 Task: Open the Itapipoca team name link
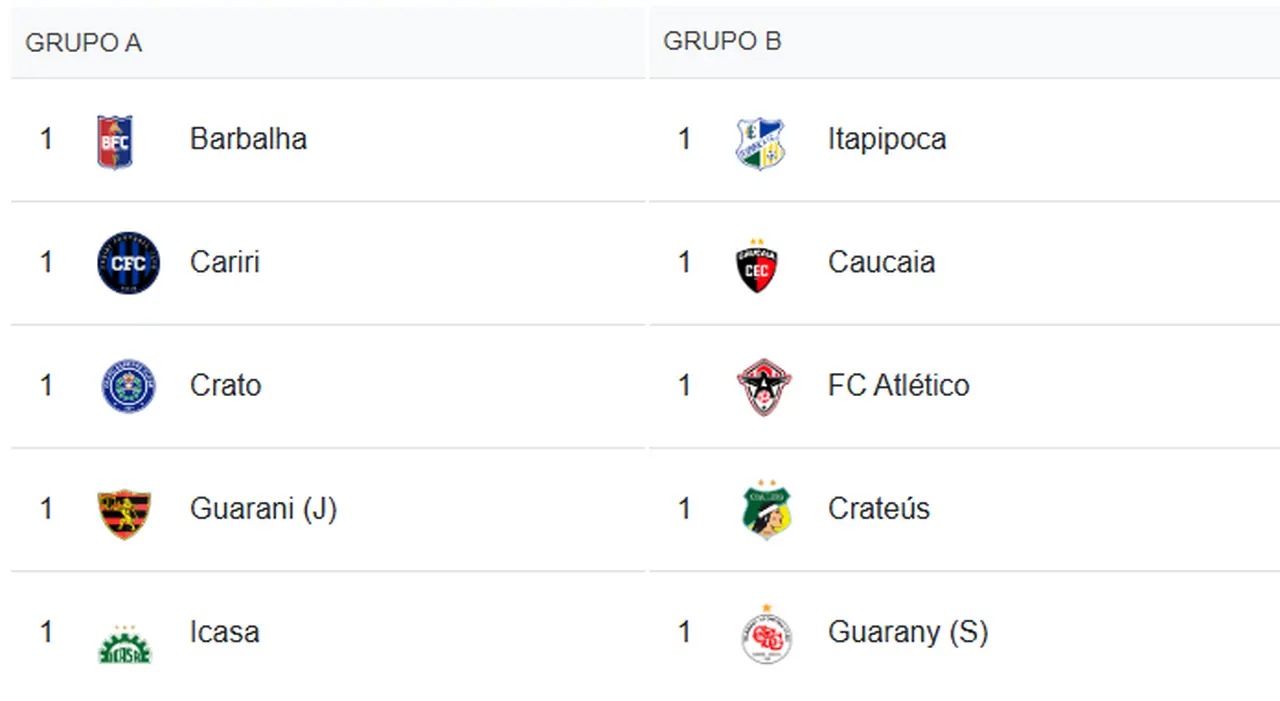click(887, 139)
